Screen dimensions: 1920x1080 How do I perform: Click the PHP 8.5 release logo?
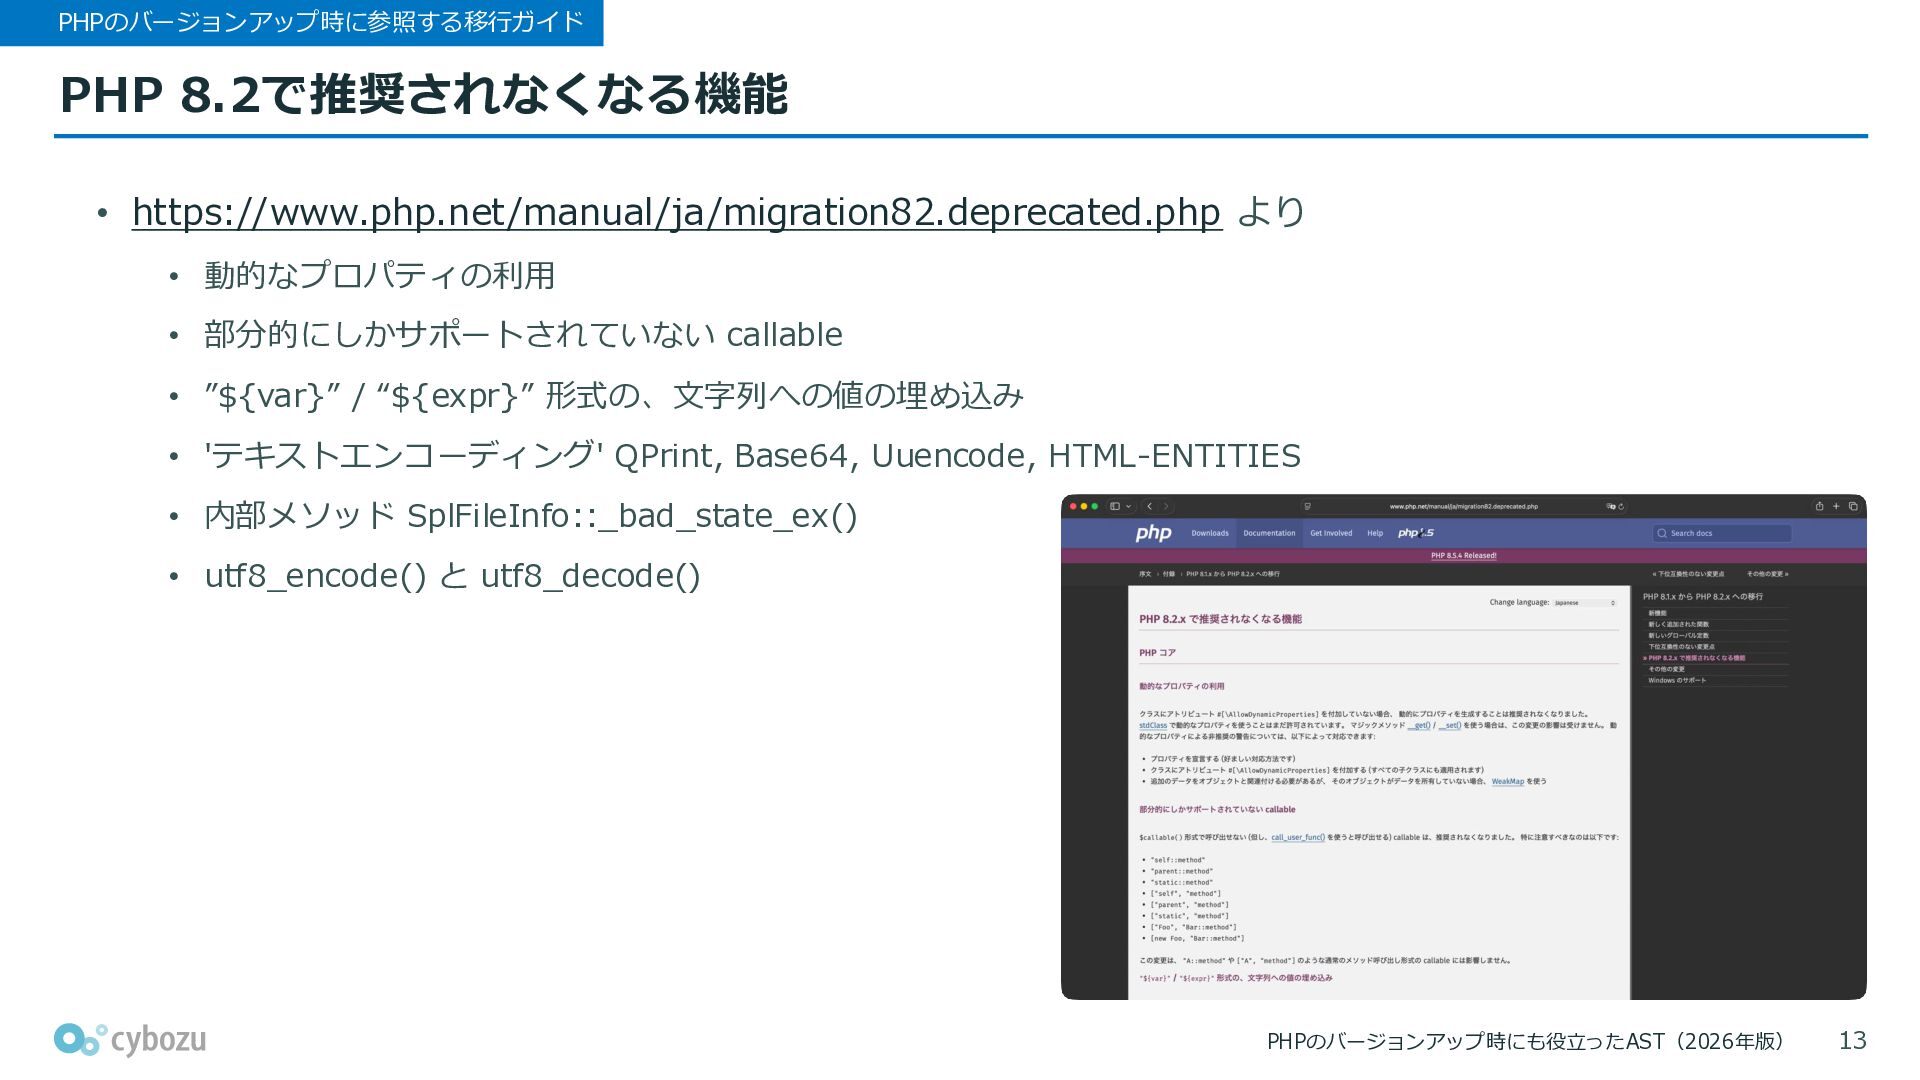point(1415,533)
